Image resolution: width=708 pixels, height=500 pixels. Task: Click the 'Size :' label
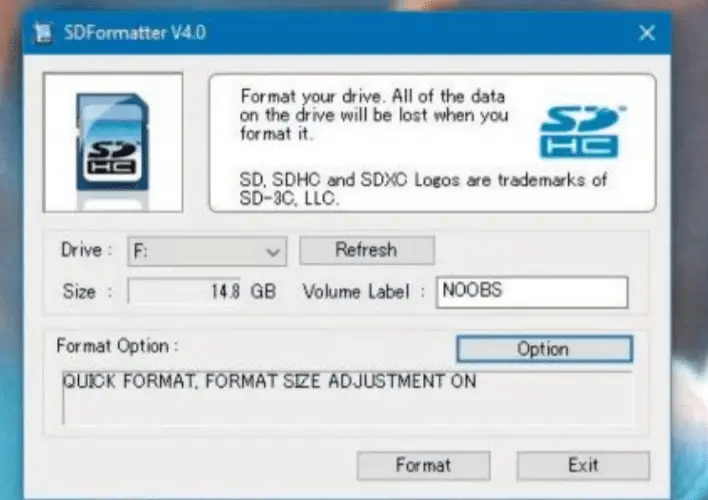(x=87, y=291)
